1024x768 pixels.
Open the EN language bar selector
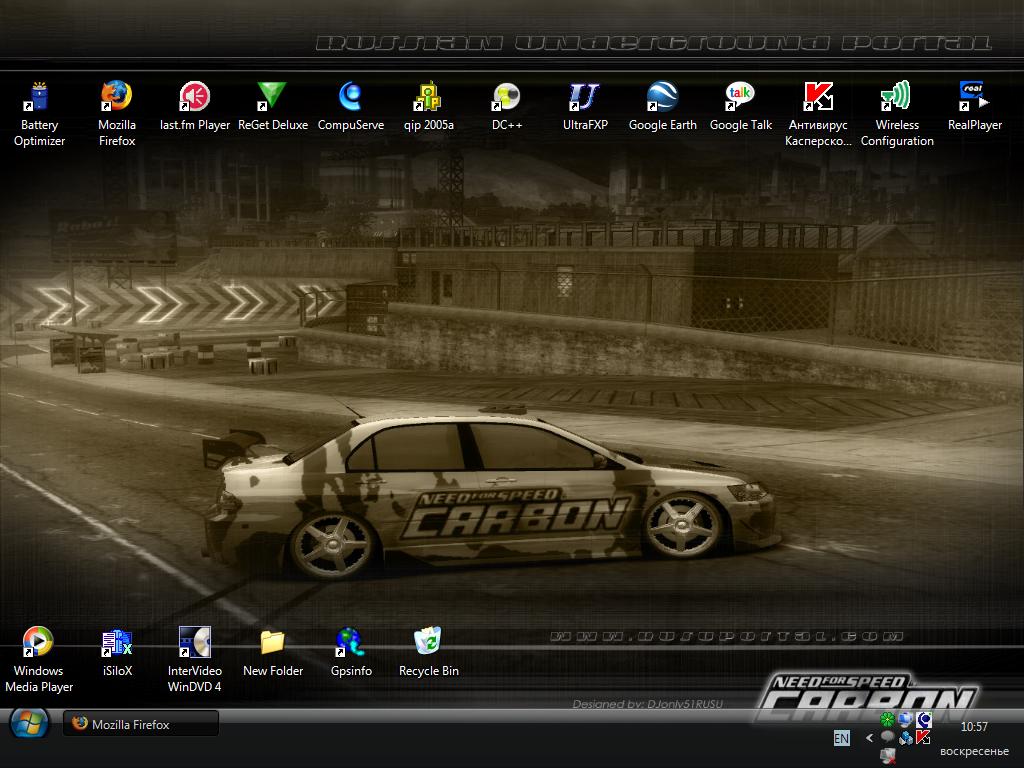coord(841,738)
